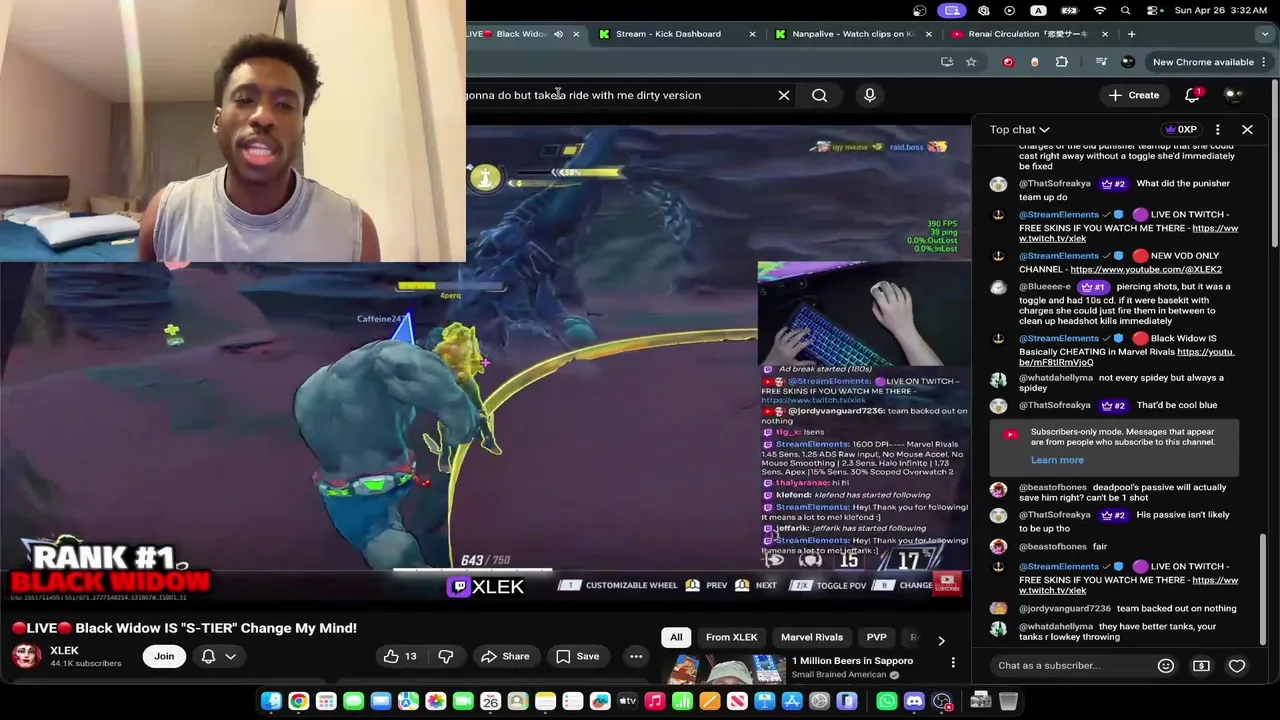Image resolution: width=1280 pixels, height=720 pixels.
Task: Open date and time in menu bar
Action: pyautogui.click(x=1222, y=10)
